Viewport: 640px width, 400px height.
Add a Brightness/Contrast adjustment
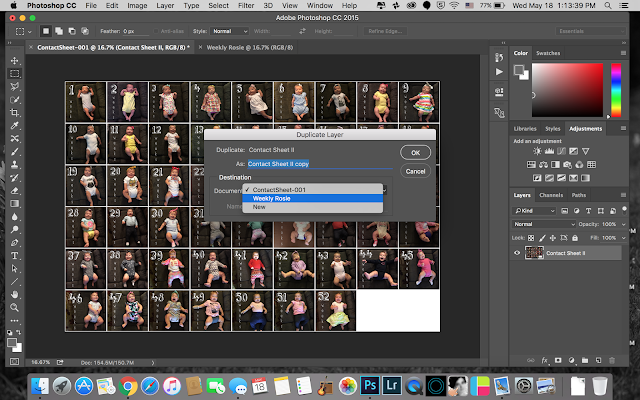[537, 151]
